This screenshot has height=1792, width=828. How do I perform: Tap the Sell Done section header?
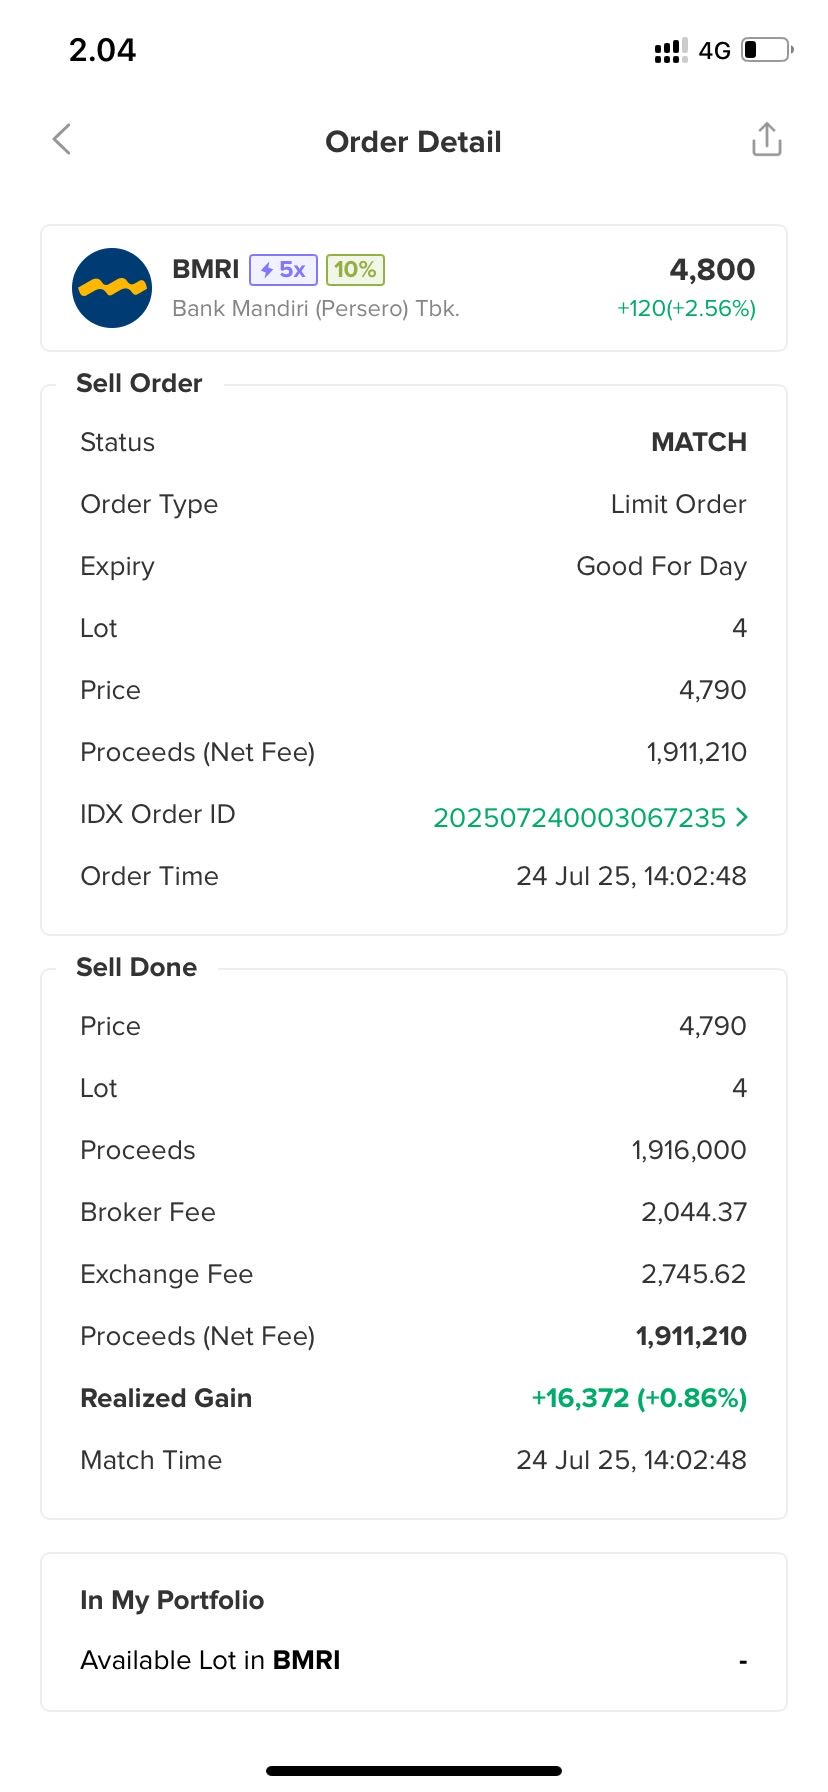point(137,967)
